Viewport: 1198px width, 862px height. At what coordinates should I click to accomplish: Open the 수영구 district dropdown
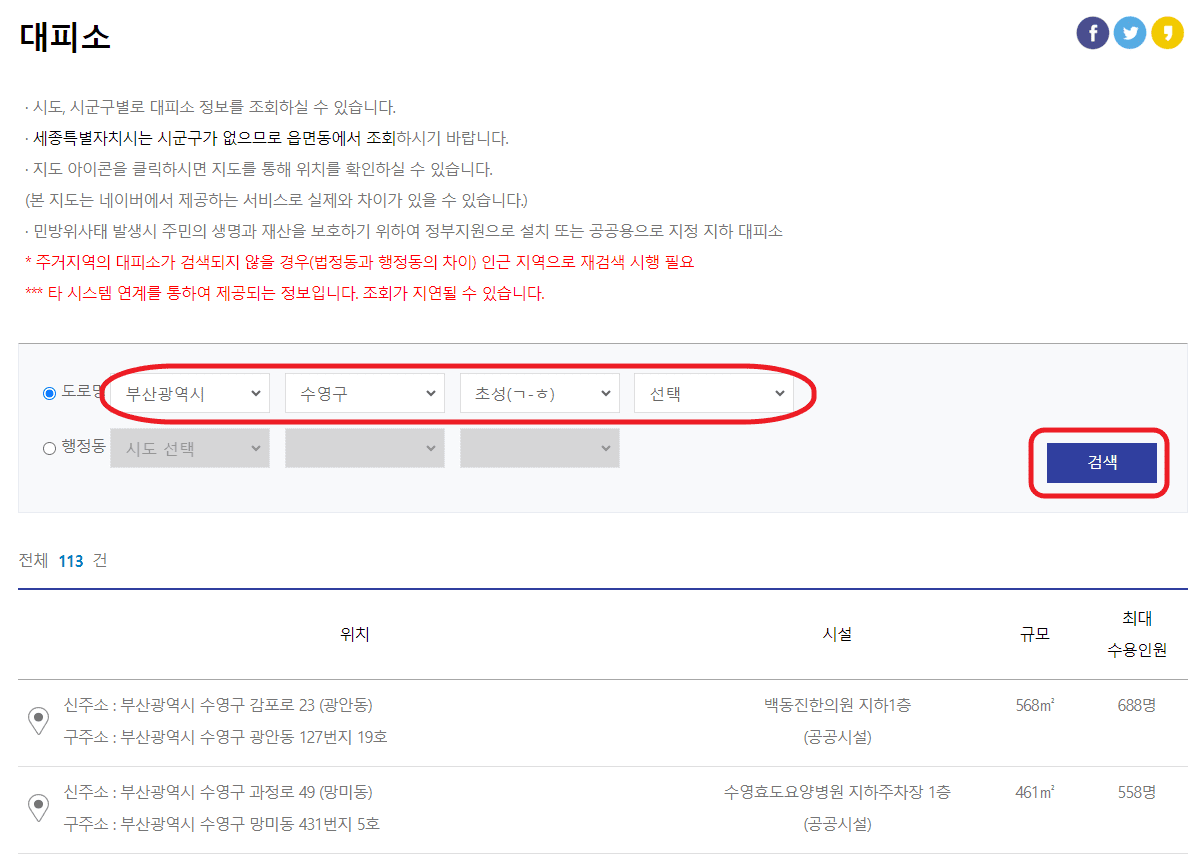pos(364,392)
